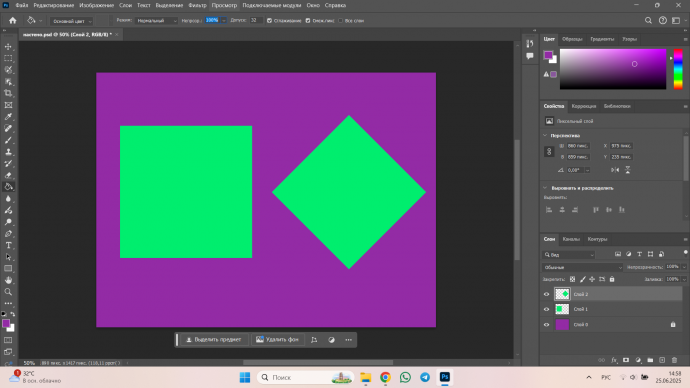This screenshot has height=388, width=690.
Task: Select the Pen tool
Action: point(8,234)
